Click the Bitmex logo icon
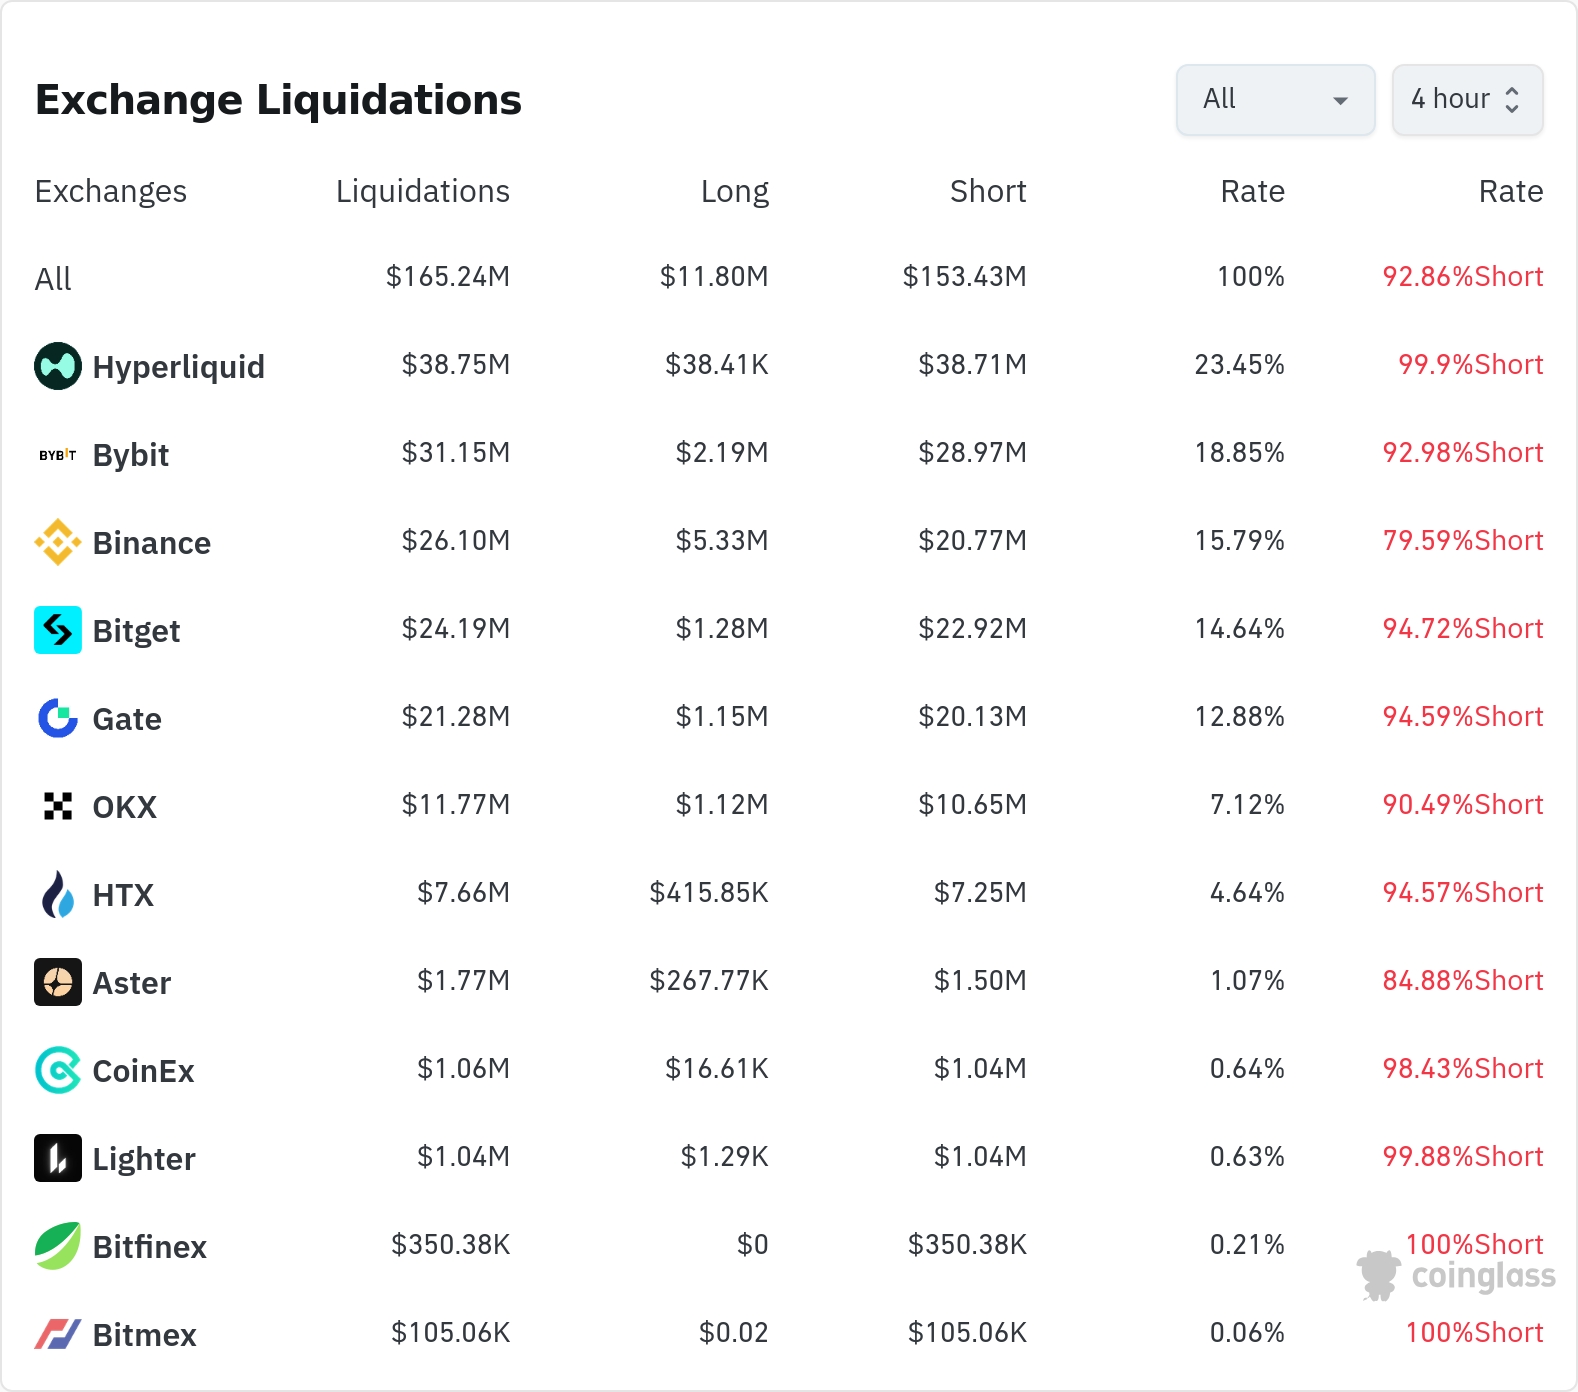 click(58, 1334)
